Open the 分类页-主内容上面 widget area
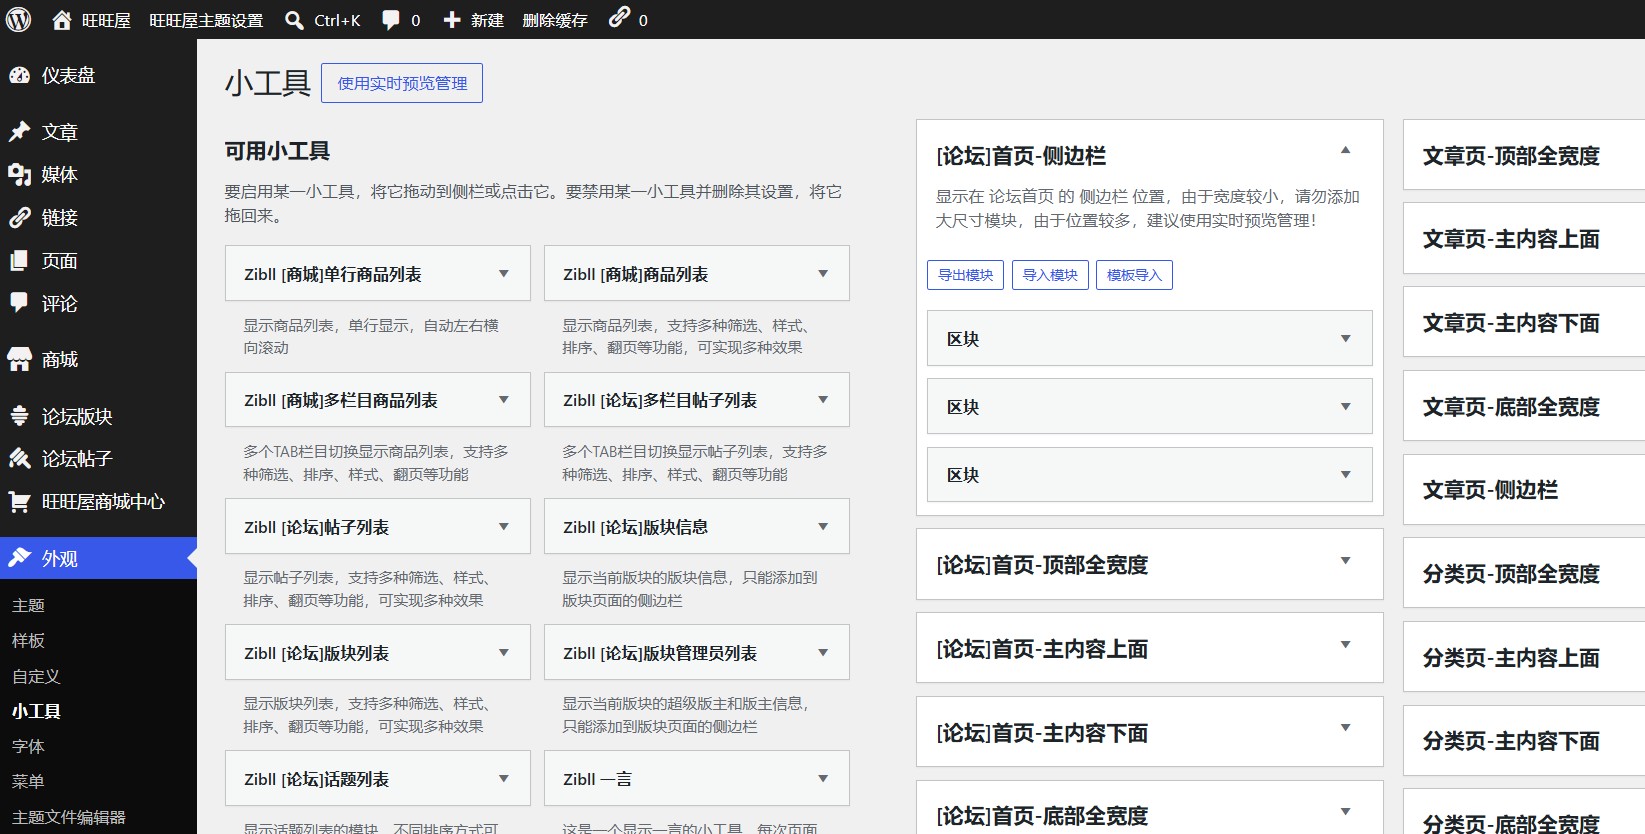 (x=1524, y=658)
